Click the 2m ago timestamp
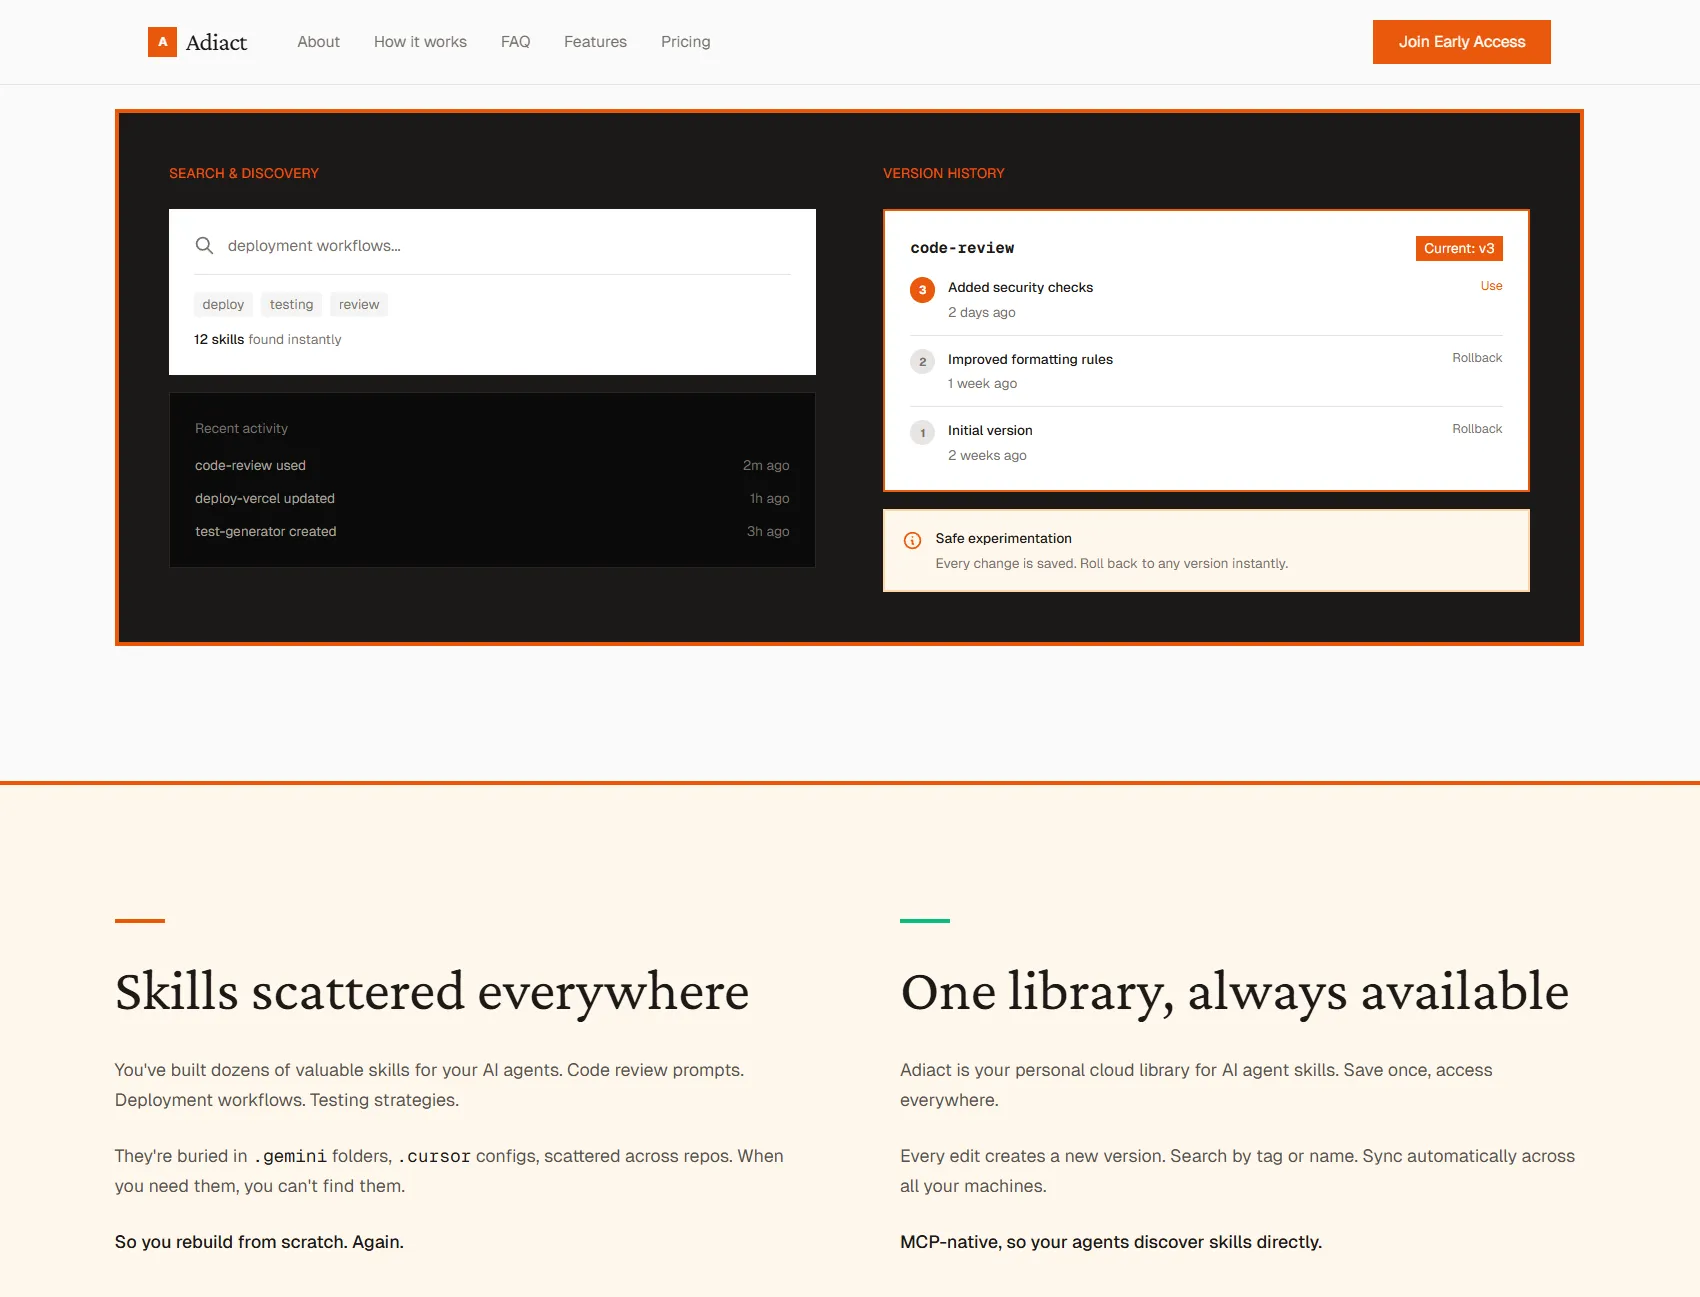The height and width of the screenshot is (1297, 1700). [x=766, y=465]
